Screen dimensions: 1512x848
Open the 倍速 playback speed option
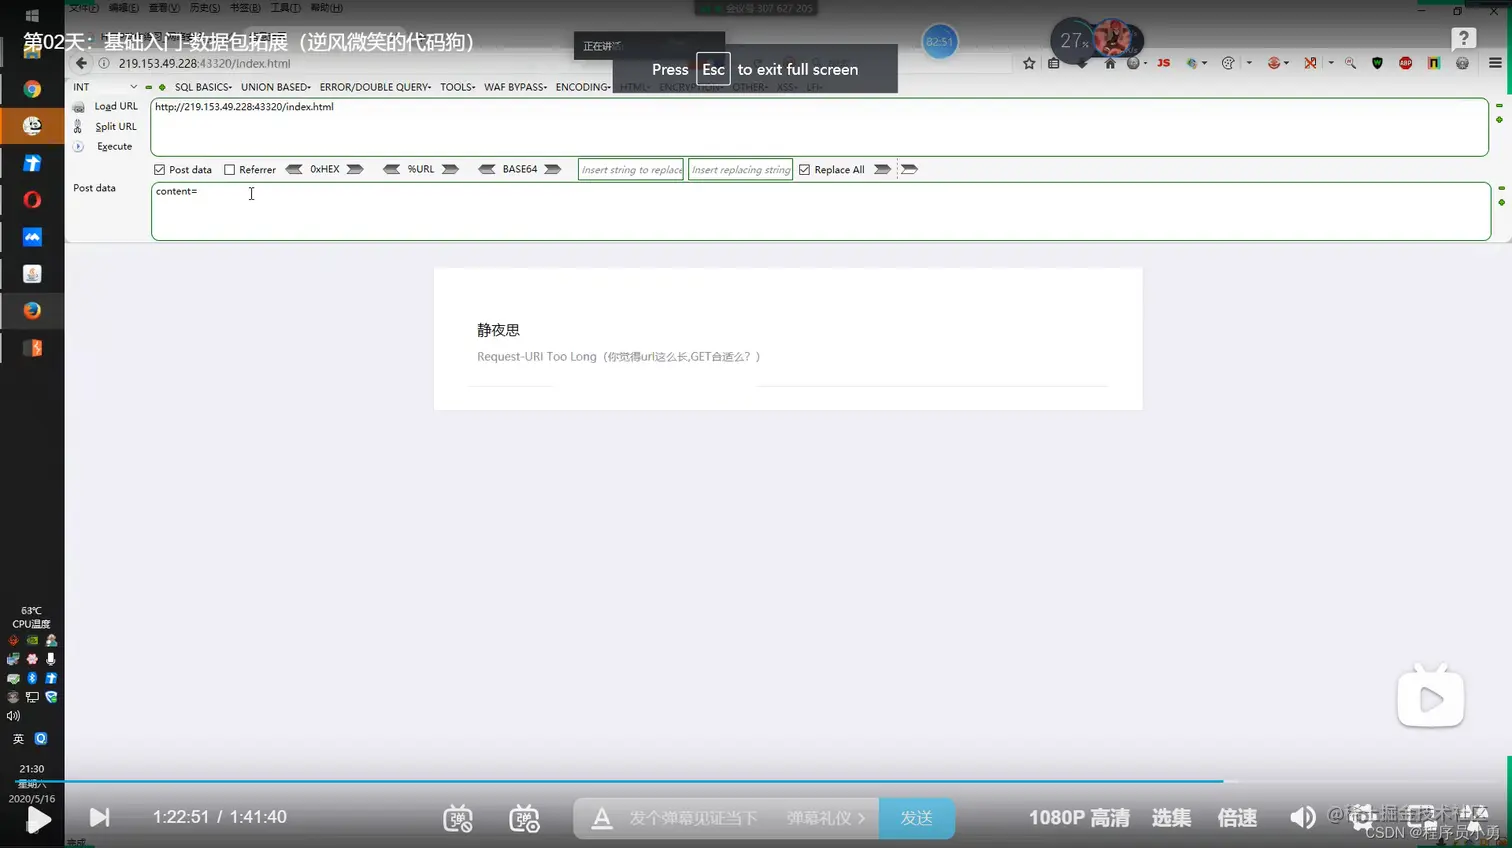tap(1237, 818)
